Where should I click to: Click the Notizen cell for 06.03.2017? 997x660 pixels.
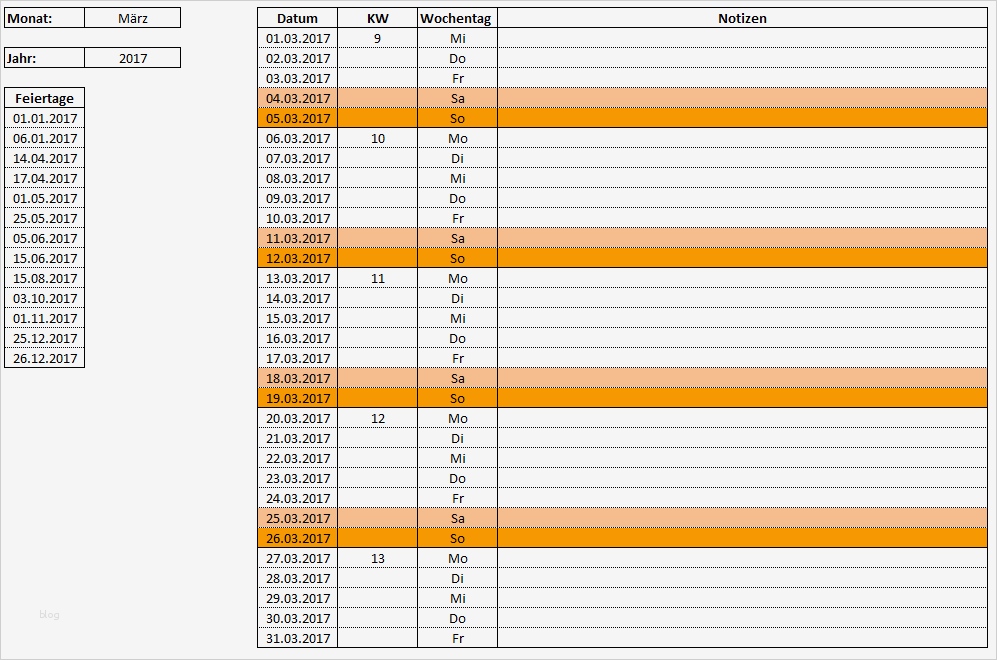tap(742, 138)
